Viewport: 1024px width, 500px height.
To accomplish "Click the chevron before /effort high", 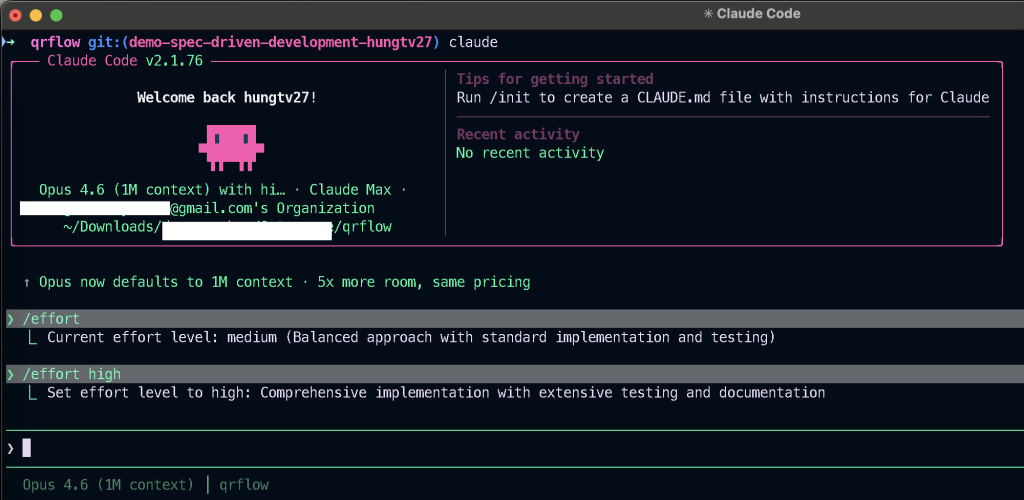I will pyautogui.click(x=11, y=374).
